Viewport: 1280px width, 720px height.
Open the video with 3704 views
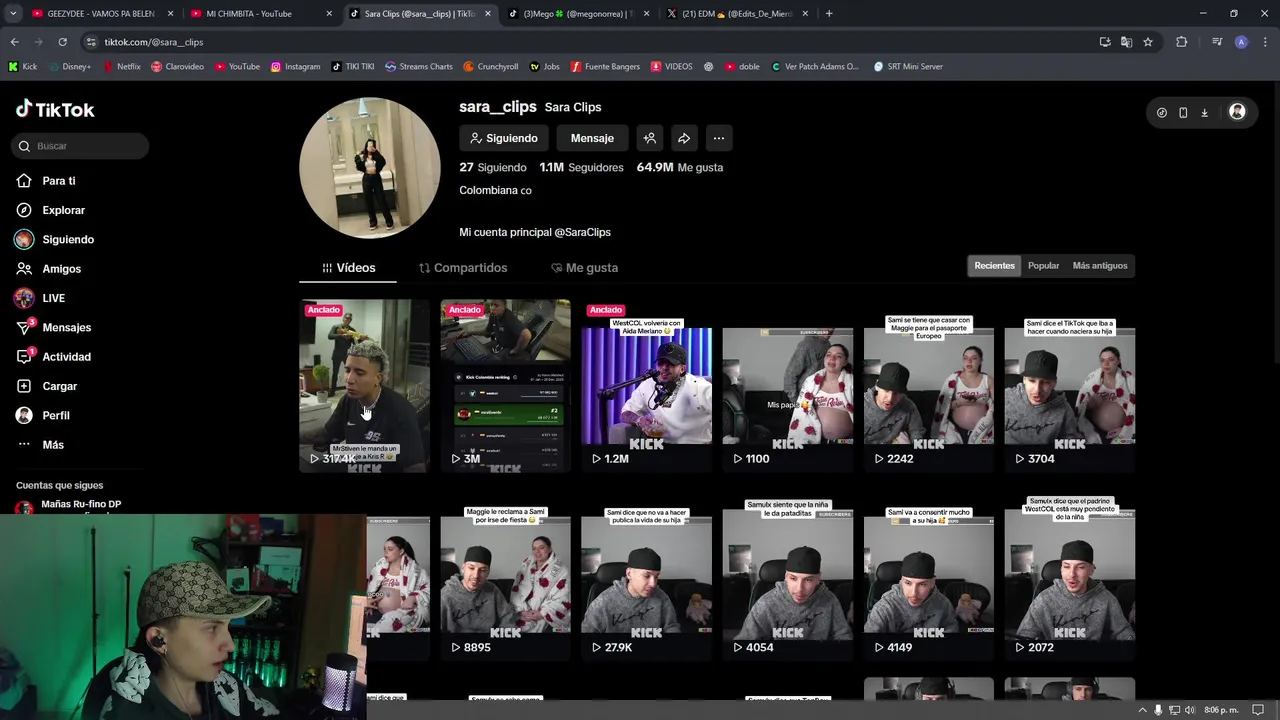(x=1069, y=386)
